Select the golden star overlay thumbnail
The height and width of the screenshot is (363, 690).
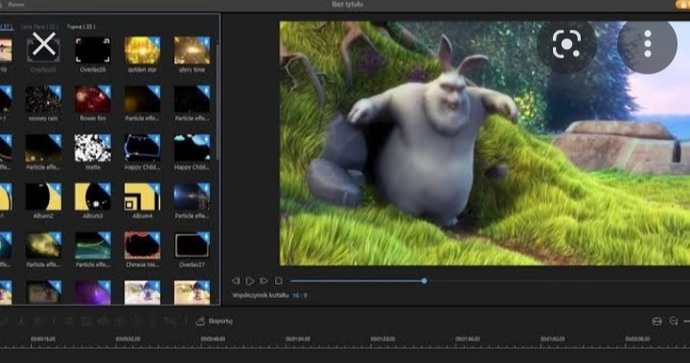142,50
